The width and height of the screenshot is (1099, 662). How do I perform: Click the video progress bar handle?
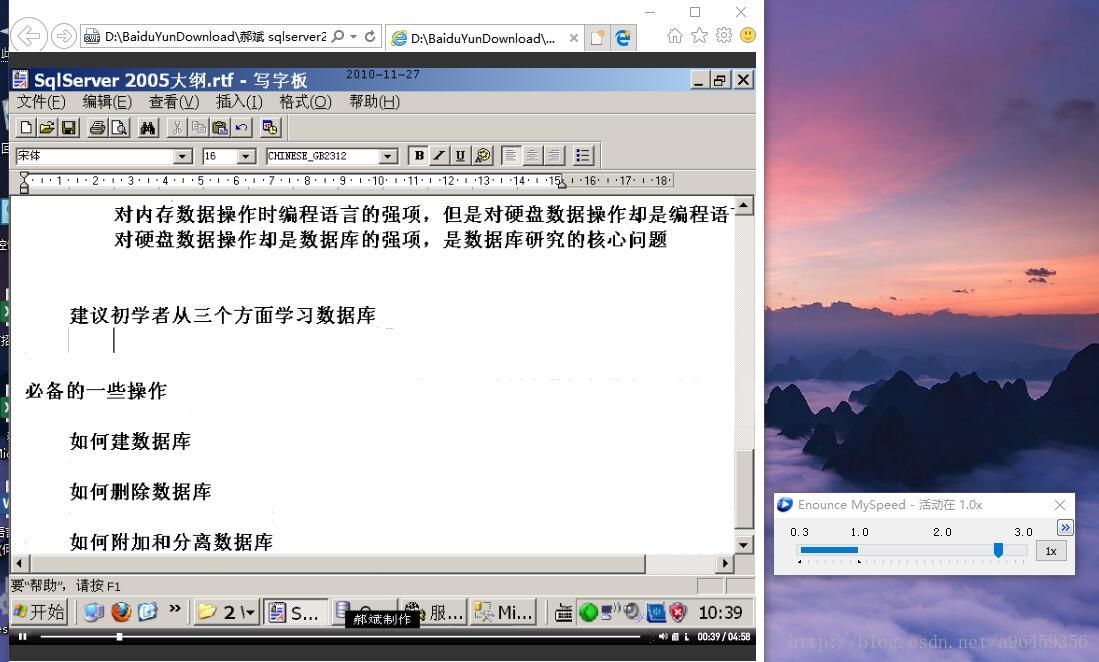tap(119, 637)
